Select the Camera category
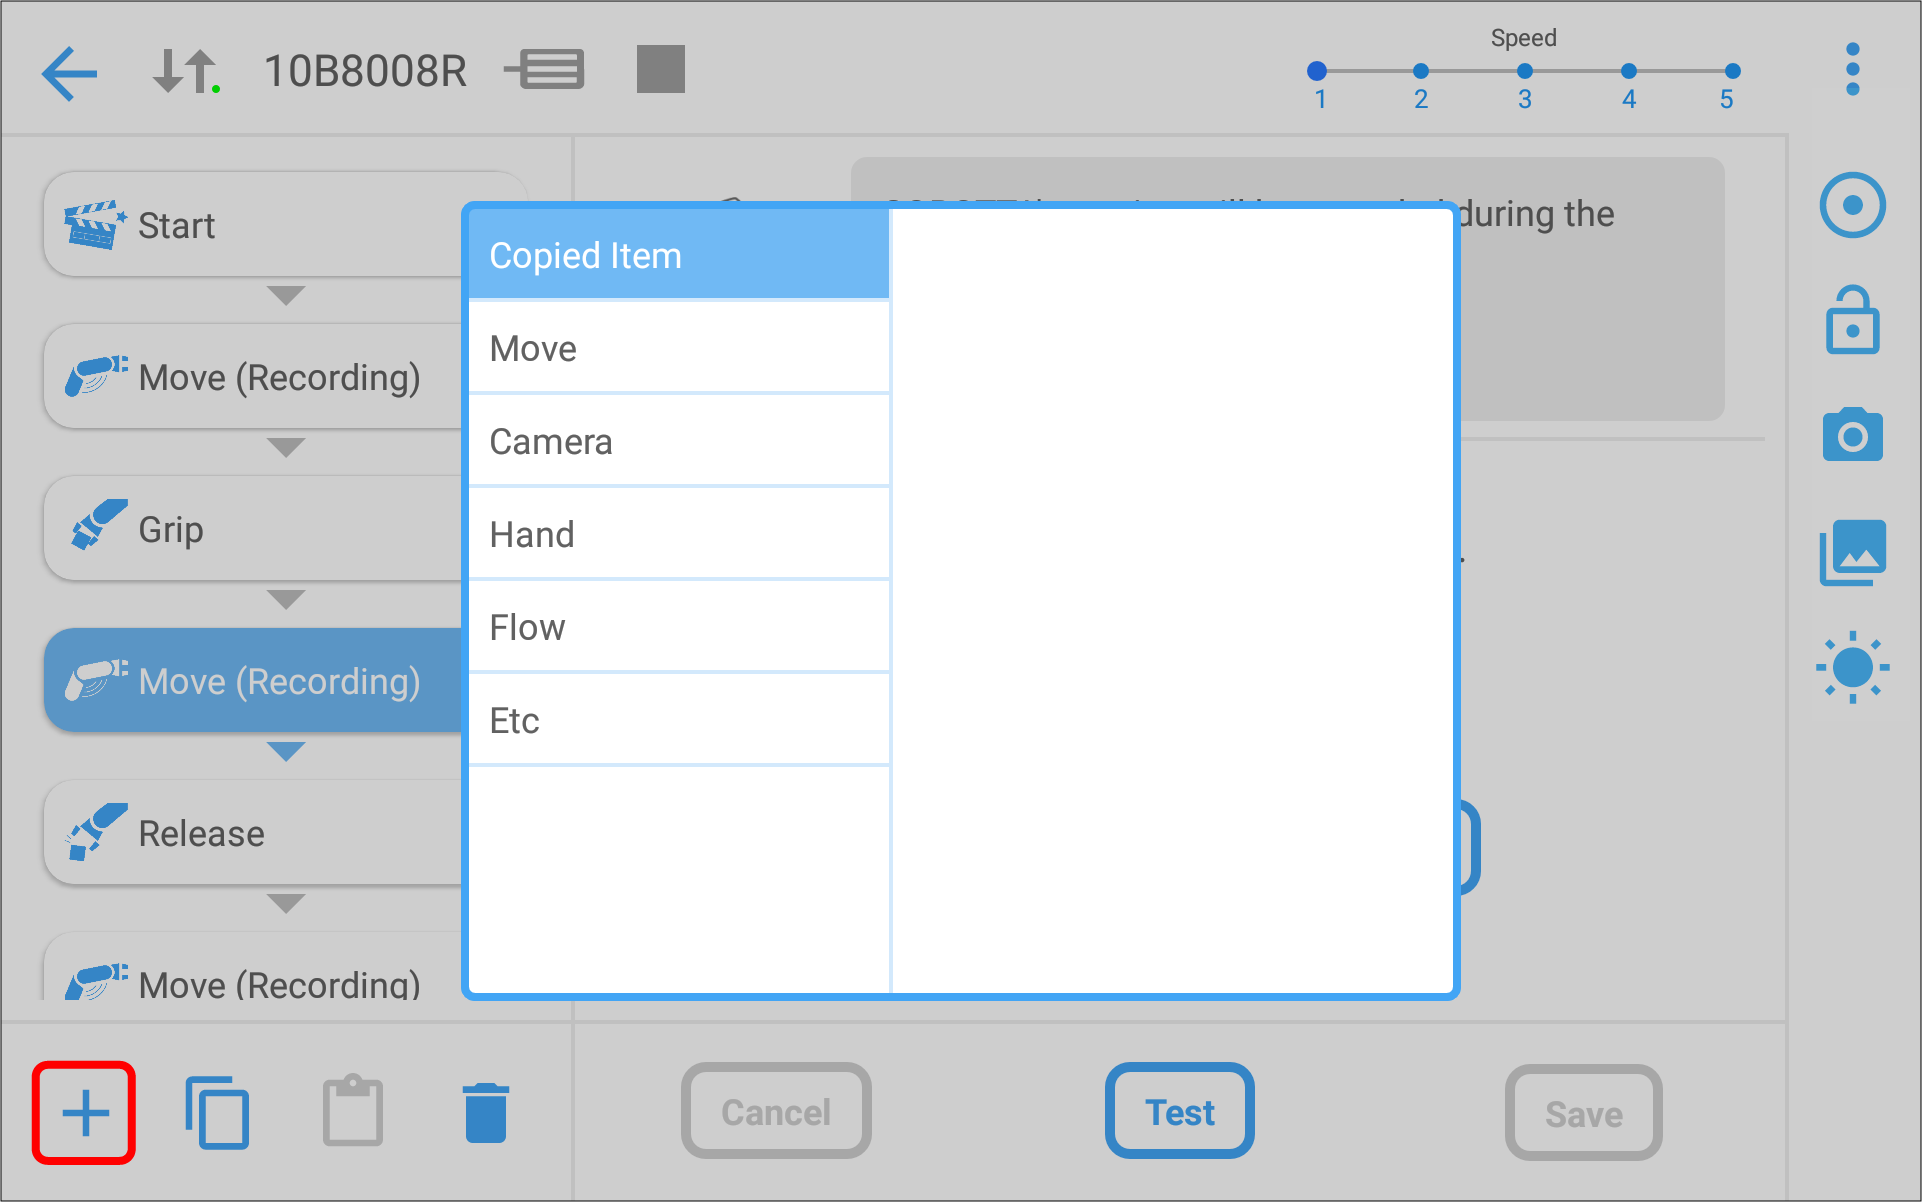Screen dimensions: 1922x1202 coord(678,442)
